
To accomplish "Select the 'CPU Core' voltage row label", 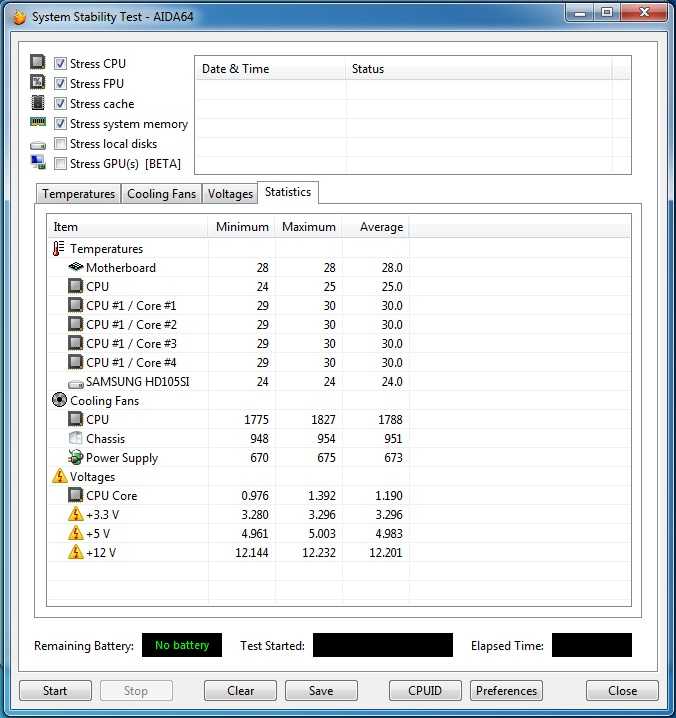I will (x=112, y=495).
